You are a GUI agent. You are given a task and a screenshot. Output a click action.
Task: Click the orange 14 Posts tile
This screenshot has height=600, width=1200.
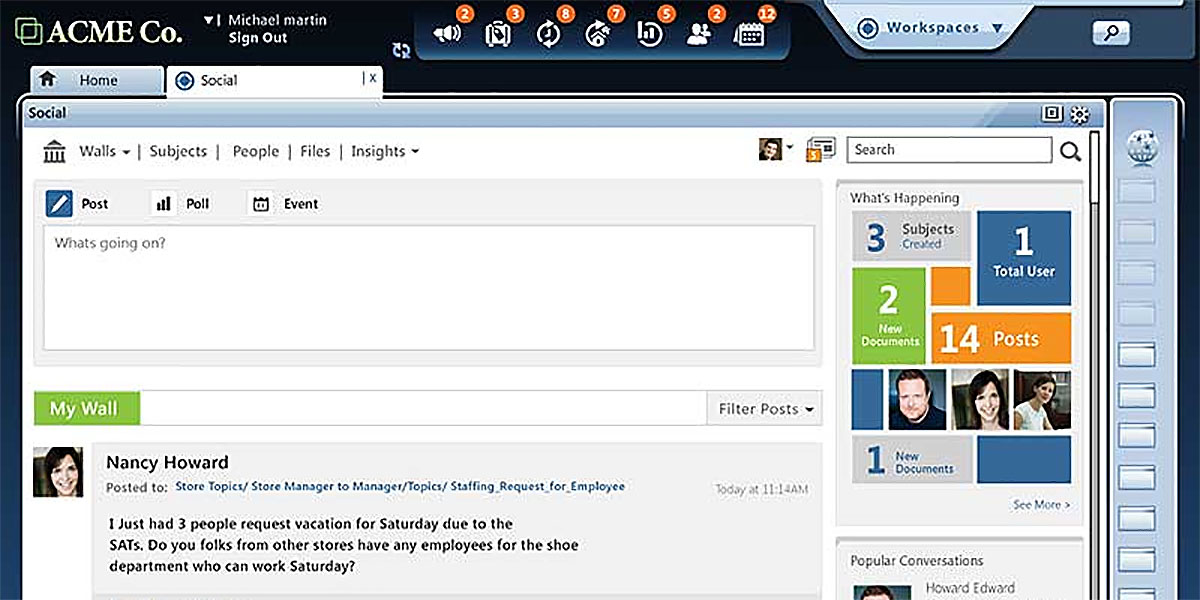pos(1001,339)
